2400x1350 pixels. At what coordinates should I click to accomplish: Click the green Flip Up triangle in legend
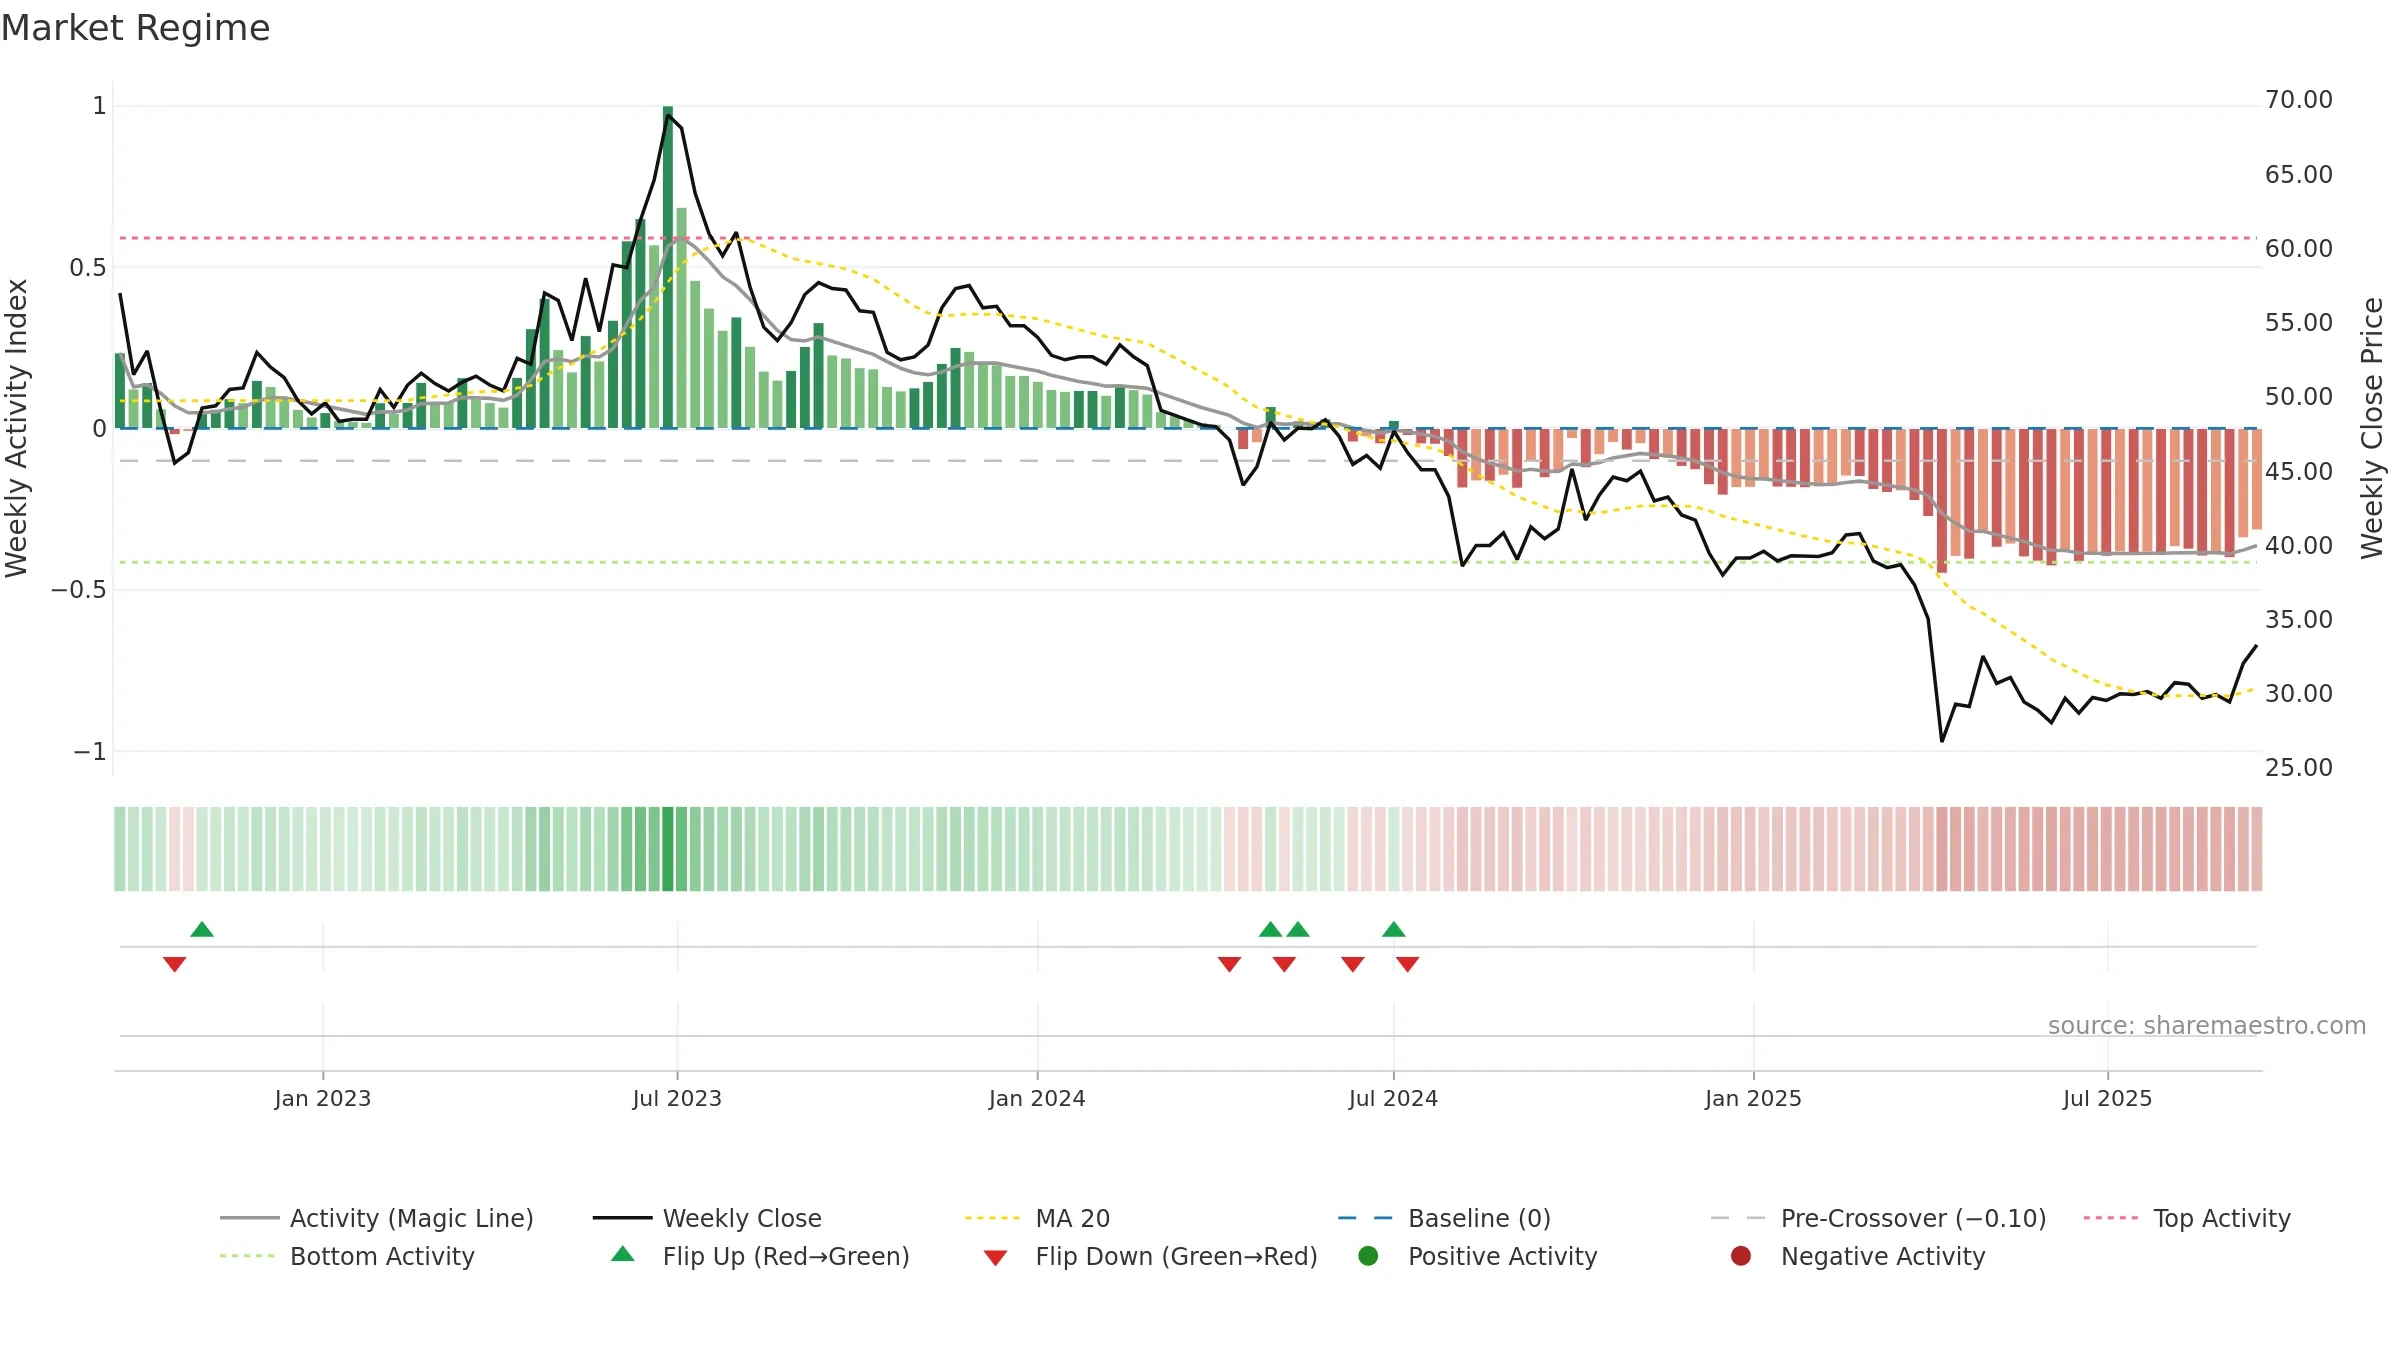(623, 1254)
